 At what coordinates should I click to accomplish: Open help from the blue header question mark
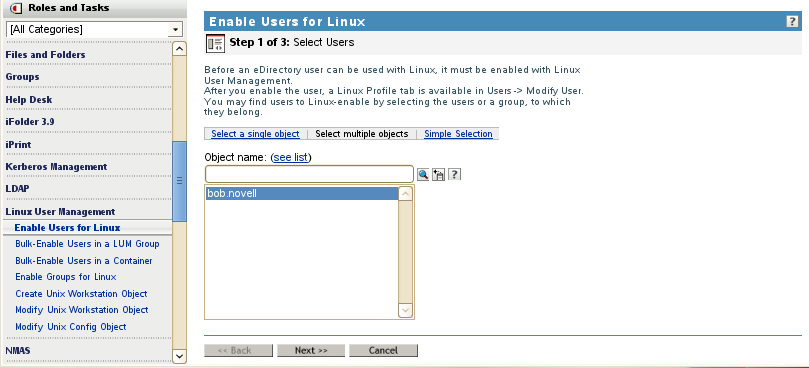tap(792, 22)
